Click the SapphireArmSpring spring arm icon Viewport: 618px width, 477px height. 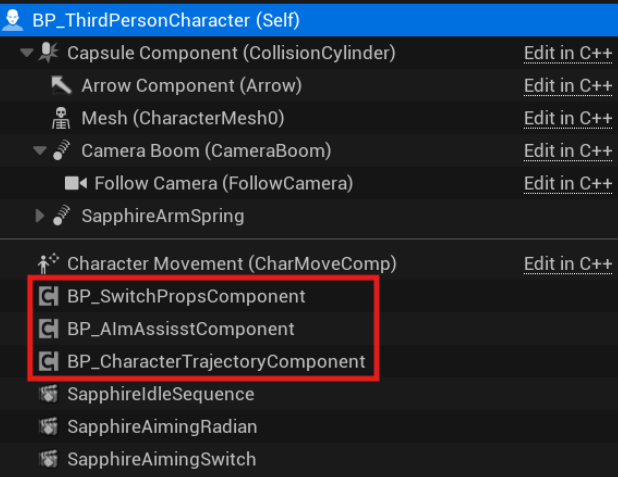point(61,216)
